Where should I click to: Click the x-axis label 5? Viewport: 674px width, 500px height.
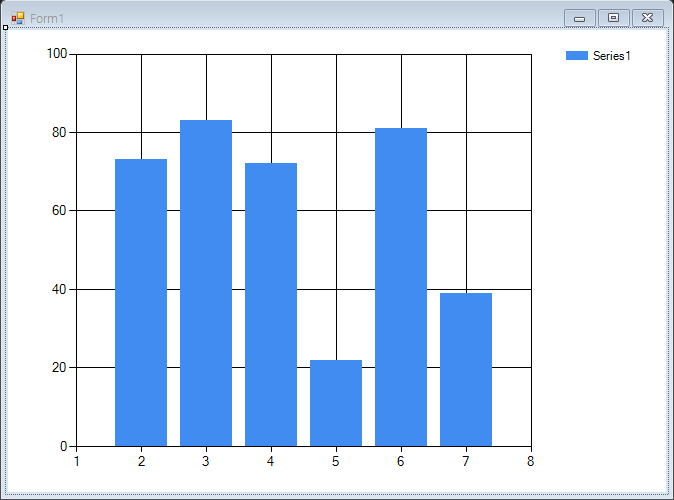(336, 461)
